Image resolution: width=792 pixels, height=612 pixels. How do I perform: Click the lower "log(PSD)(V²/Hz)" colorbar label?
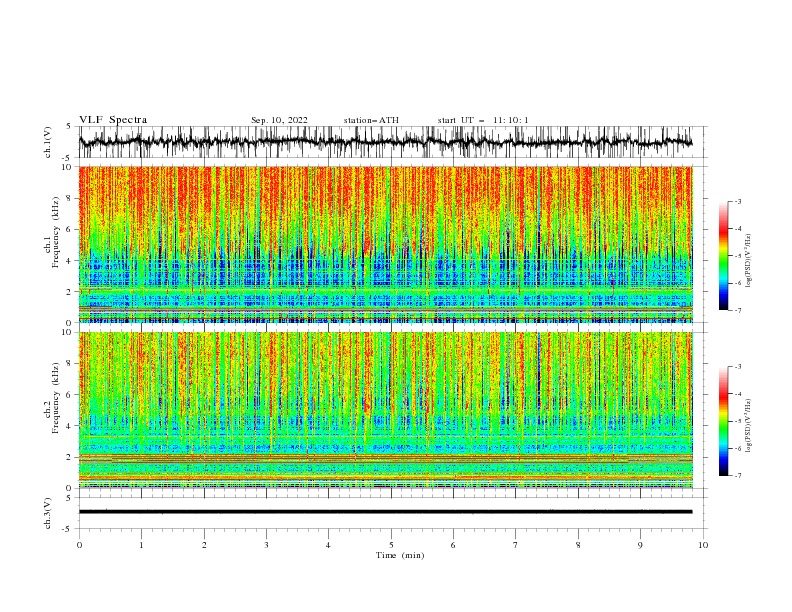click(748, 426)
